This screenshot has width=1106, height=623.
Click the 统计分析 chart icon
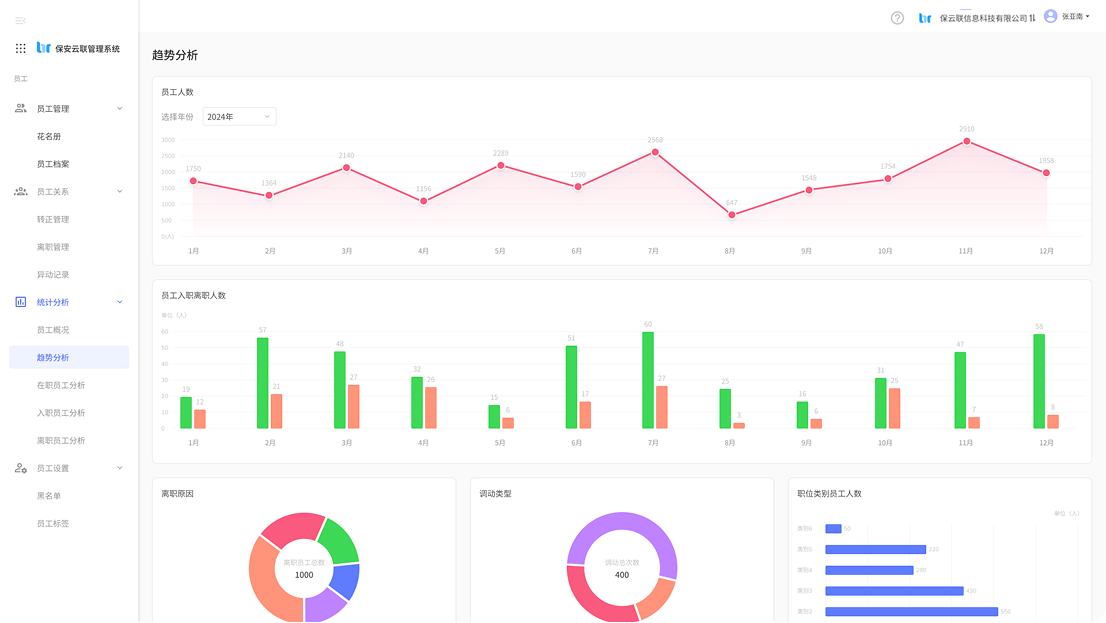(x=21, y=302)
